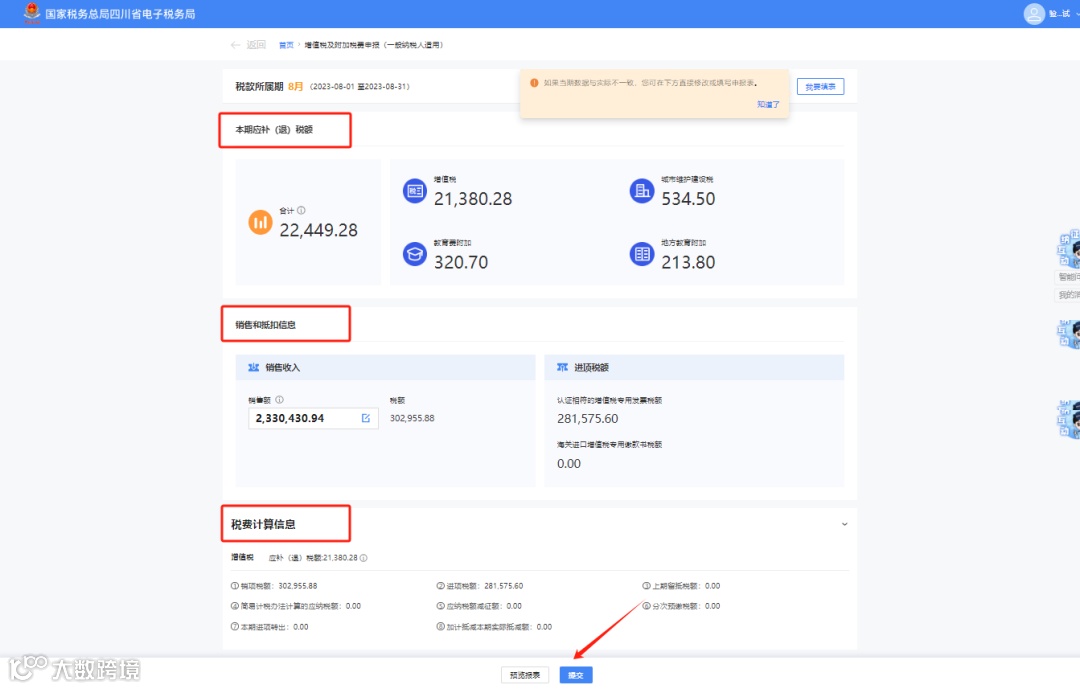Click the breadcrumb text 增值税及附加税费申报
1080x689 pixels.
coord(373,45)
